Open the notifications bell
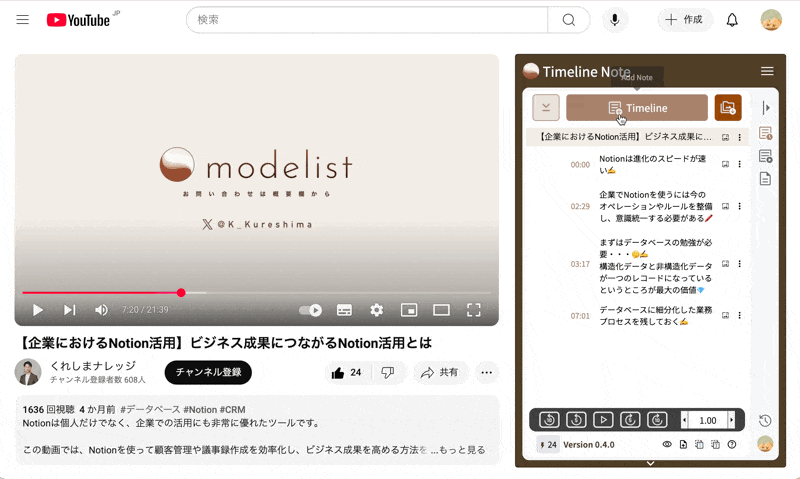 click(732, 20)
